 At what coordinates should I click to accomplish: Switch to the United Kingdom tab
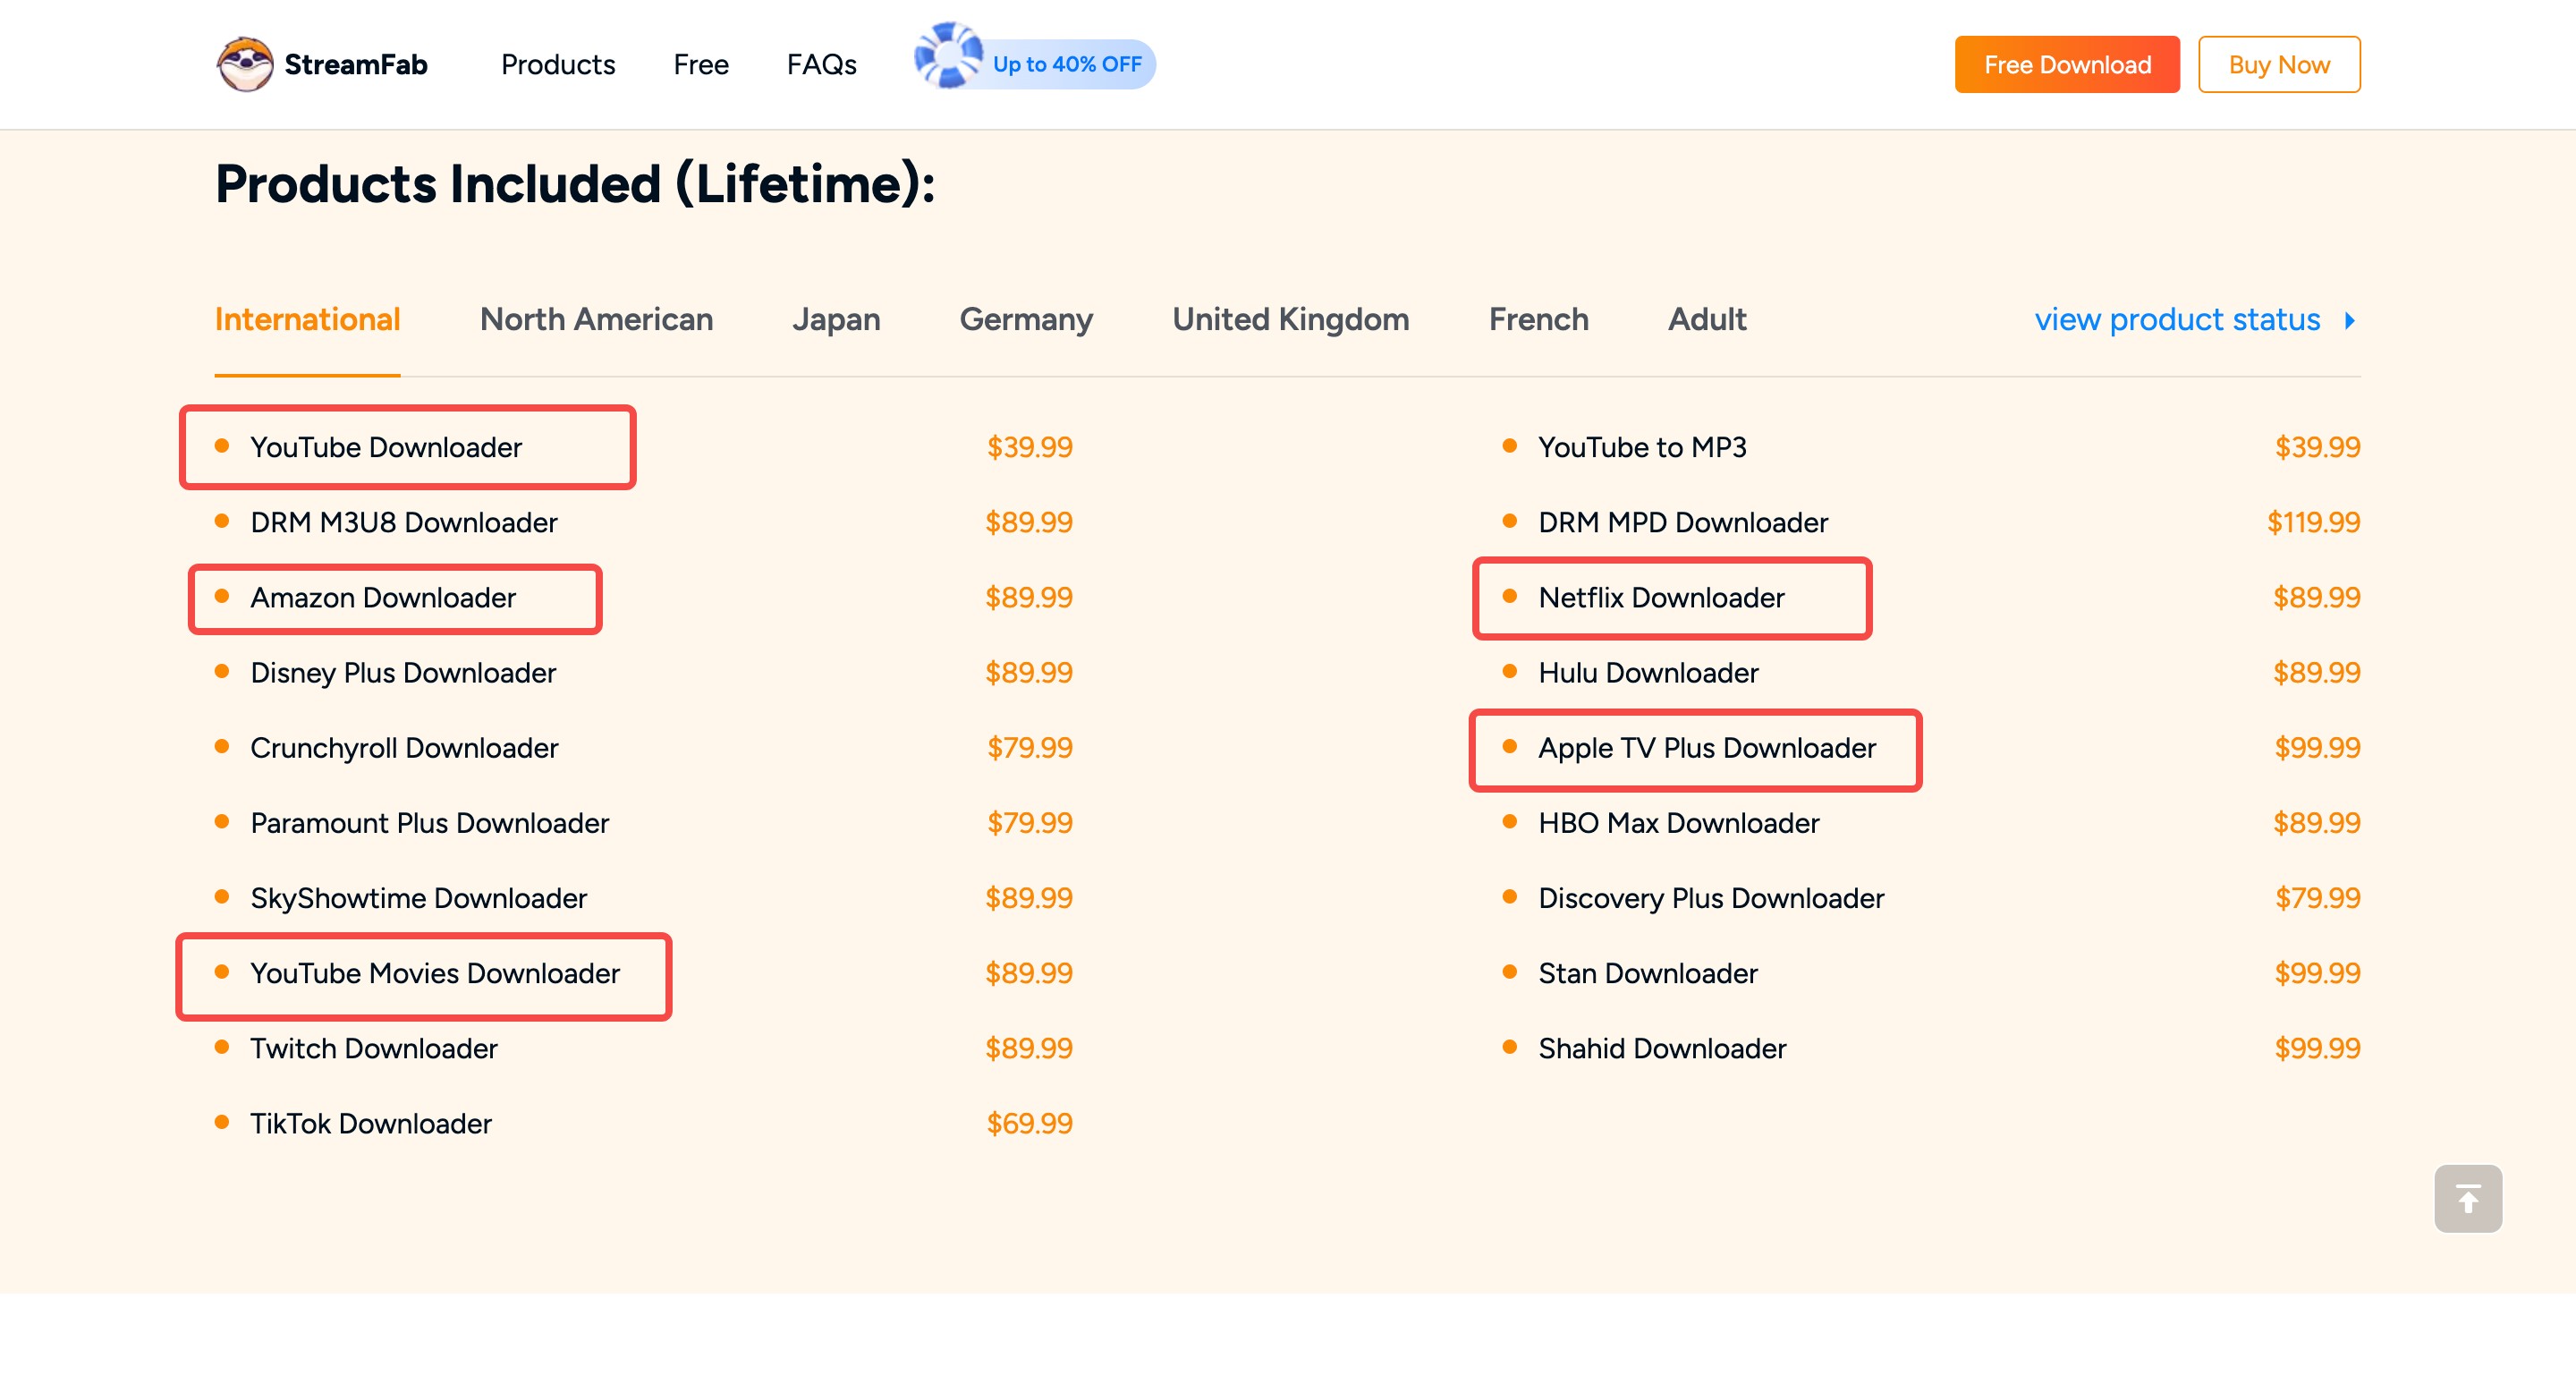coord(1291,320)
